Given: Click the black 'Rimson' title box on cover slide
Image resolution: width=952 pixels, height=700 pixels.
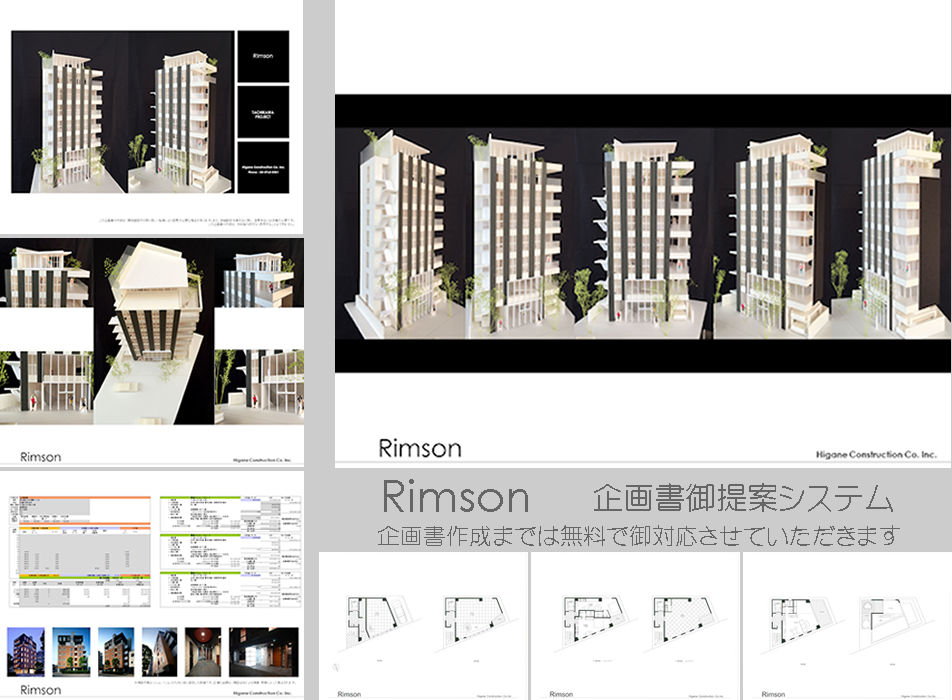Looking at the screenshot, I should point(263,56).
